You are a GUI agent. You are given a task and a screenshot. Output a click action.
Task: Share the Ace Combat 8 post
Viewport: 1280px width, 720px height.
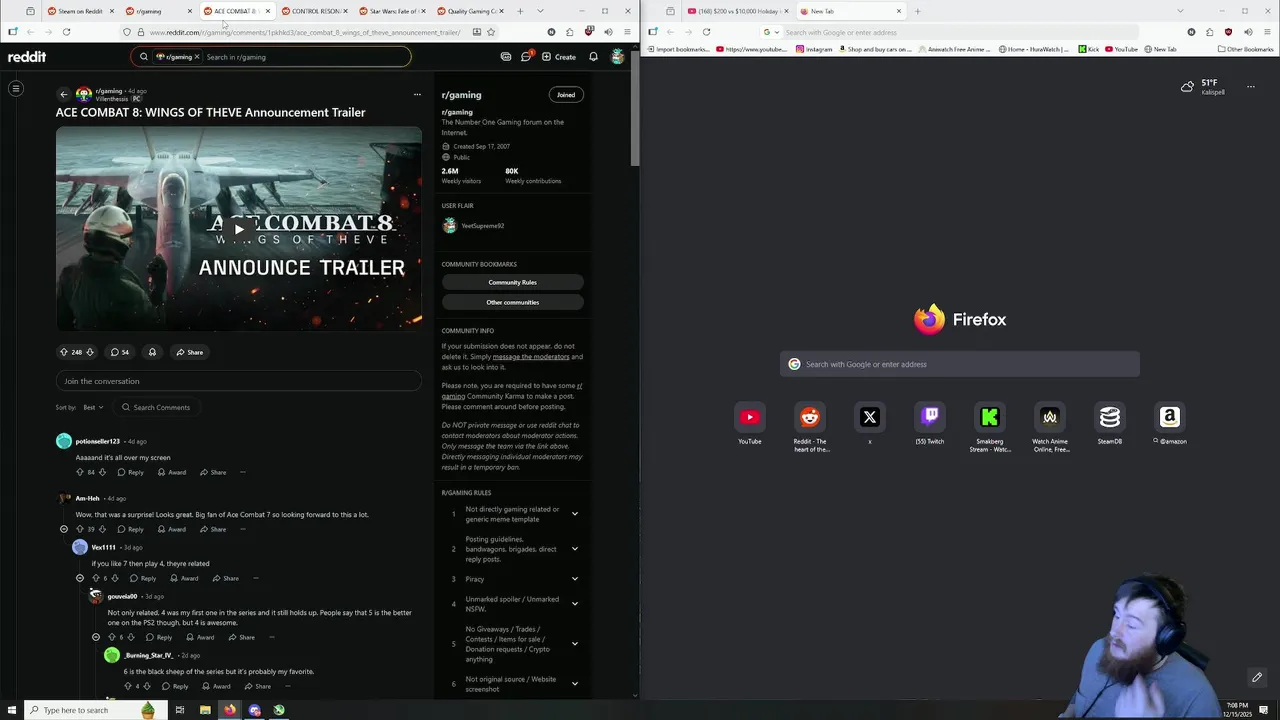point(189,352)
